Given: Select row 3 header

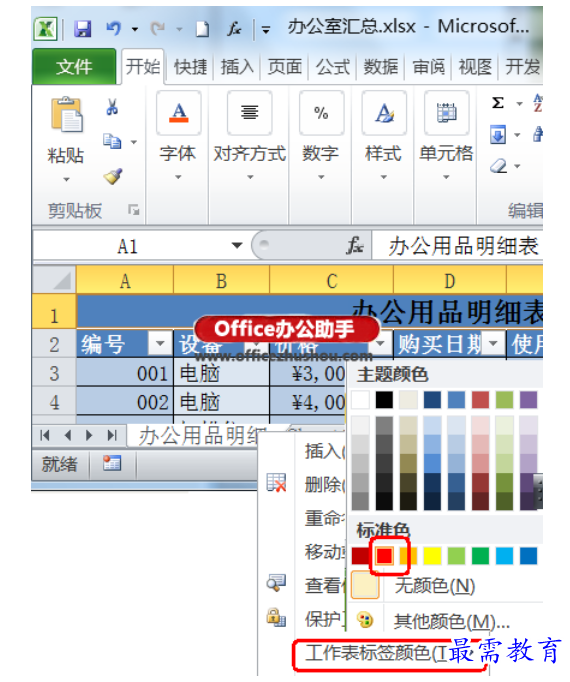Looking at the screenshot, I should pos(54,373).
